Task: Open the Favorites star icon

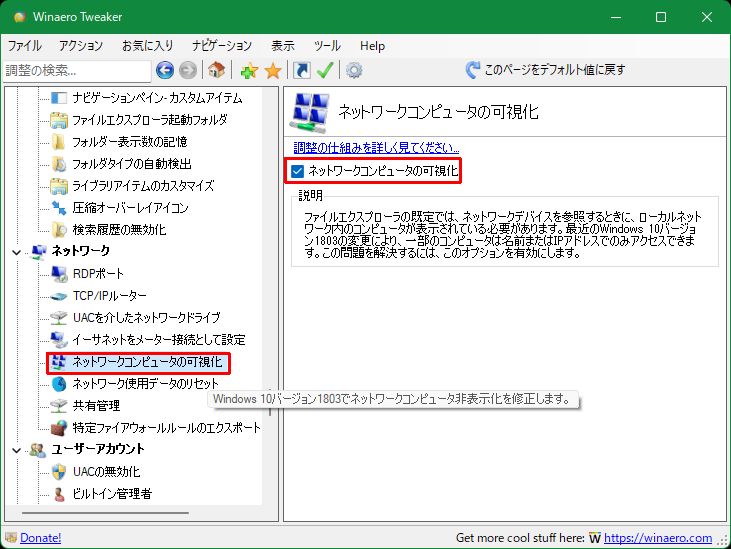Action: [273, 71]
